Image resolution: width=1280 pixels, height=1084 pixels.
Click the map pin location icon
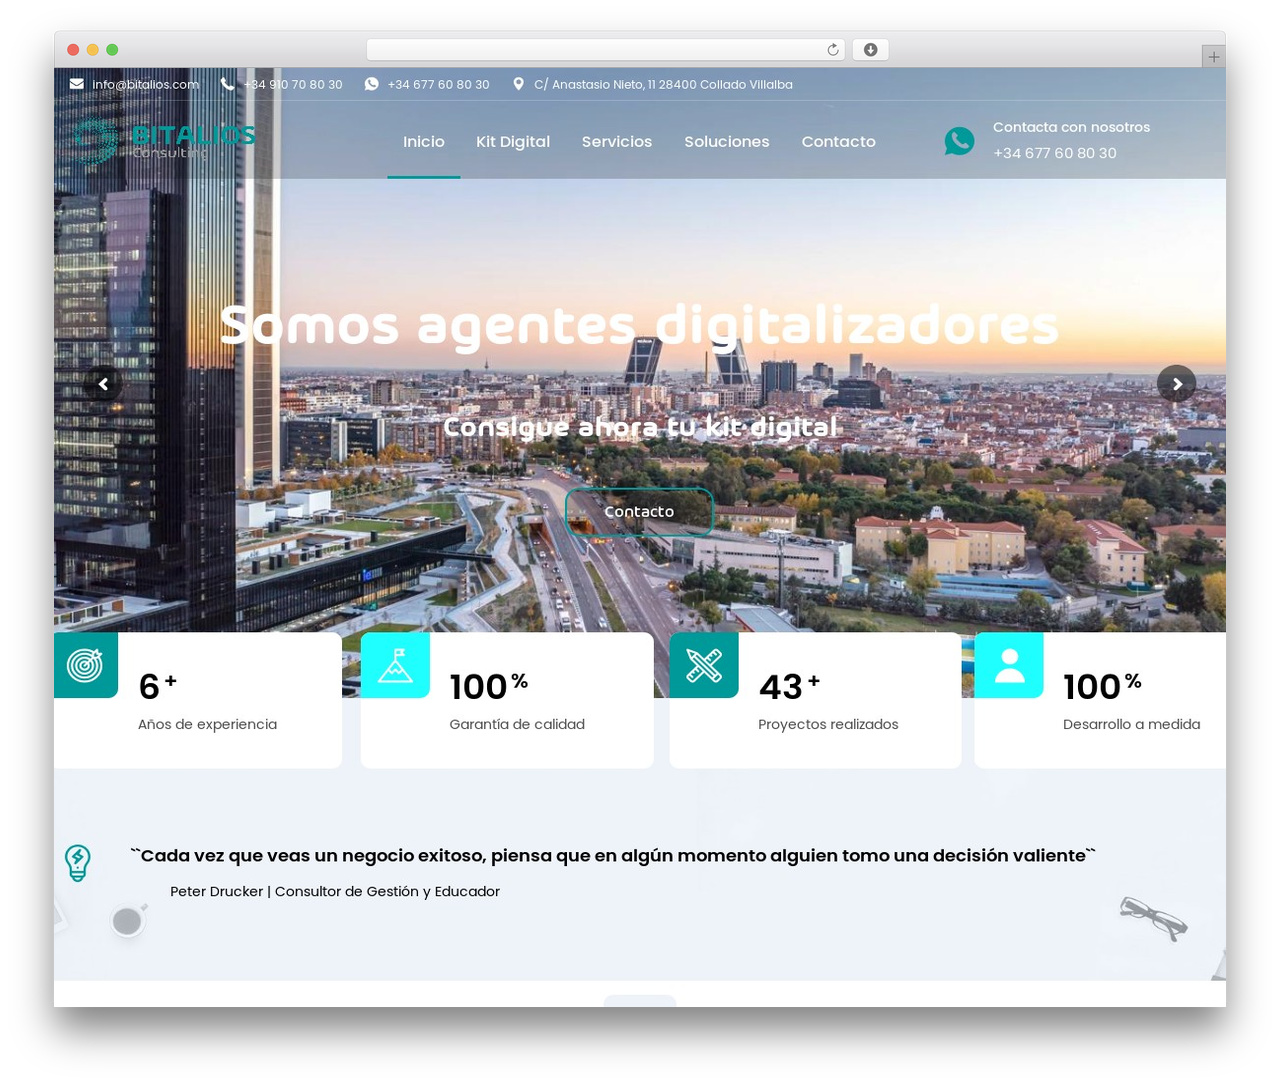(x=518, y=84)
